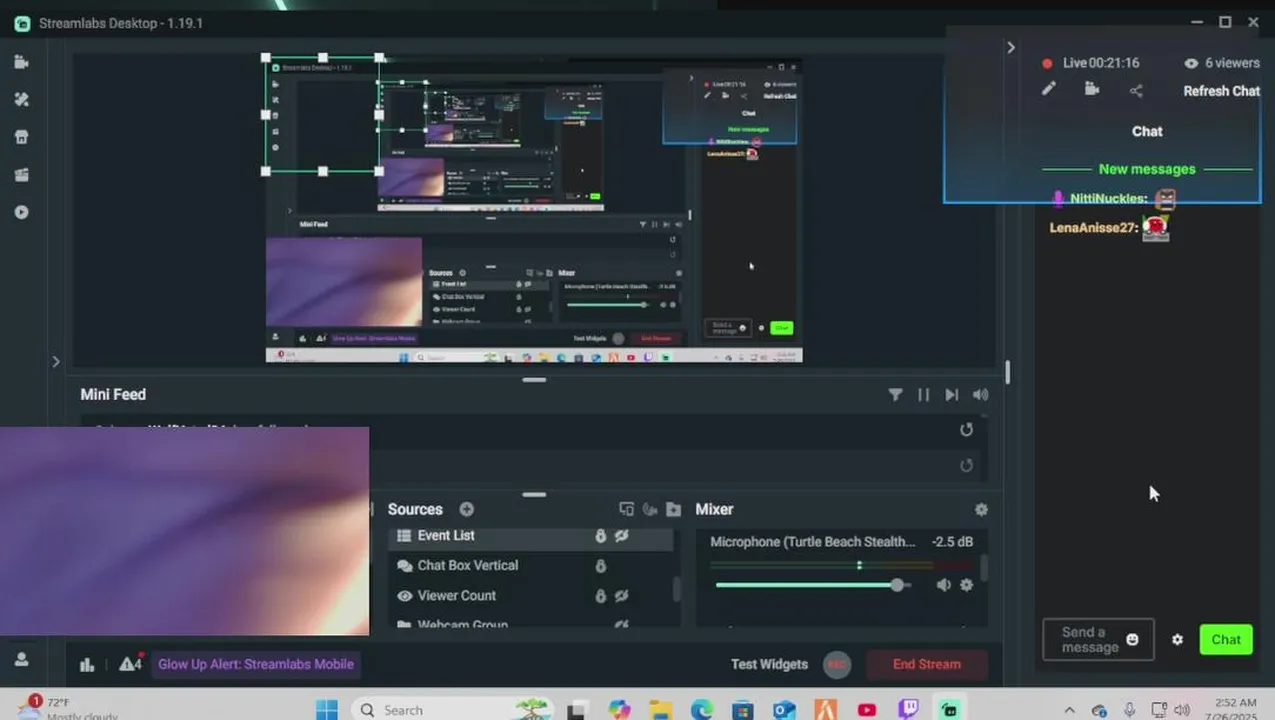The image size is (1275, 720).
Task: Open the performance stats bar chart icon
Action: [x=87, y=664]
